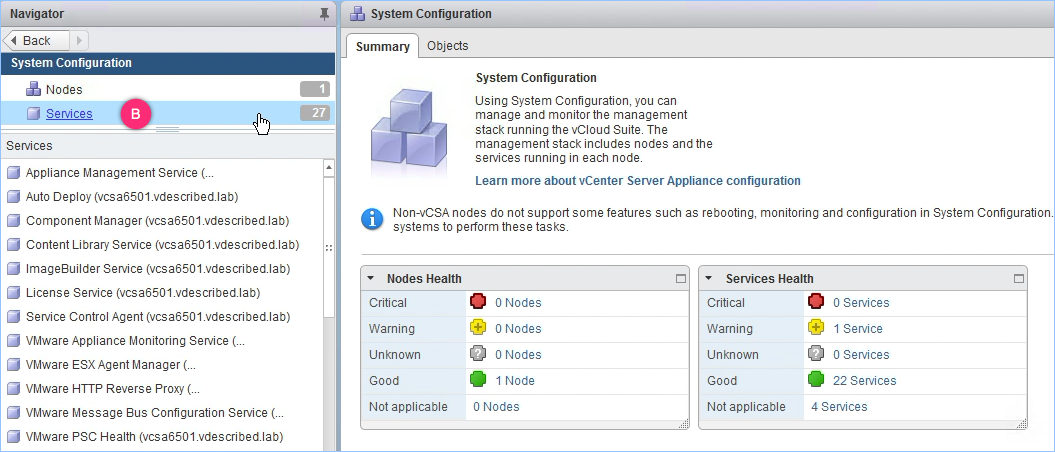This screenshot has width=1055, height=452.
Task: Click the large System Configuration cubes image
Action: [x=409, y=128]
